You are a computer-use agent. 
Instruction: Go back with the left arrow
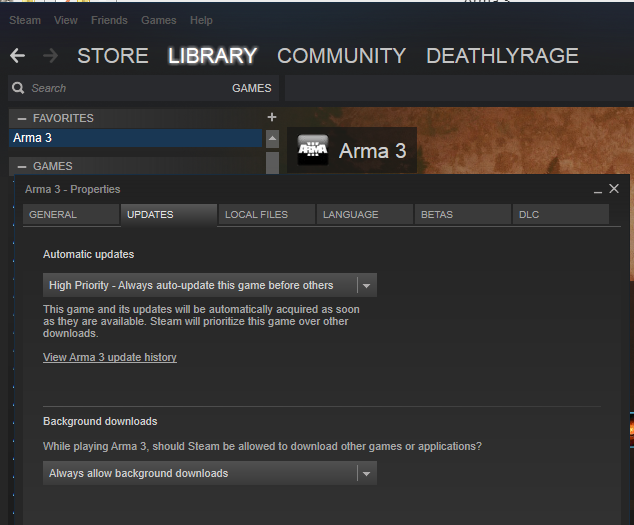coord(17,55)
